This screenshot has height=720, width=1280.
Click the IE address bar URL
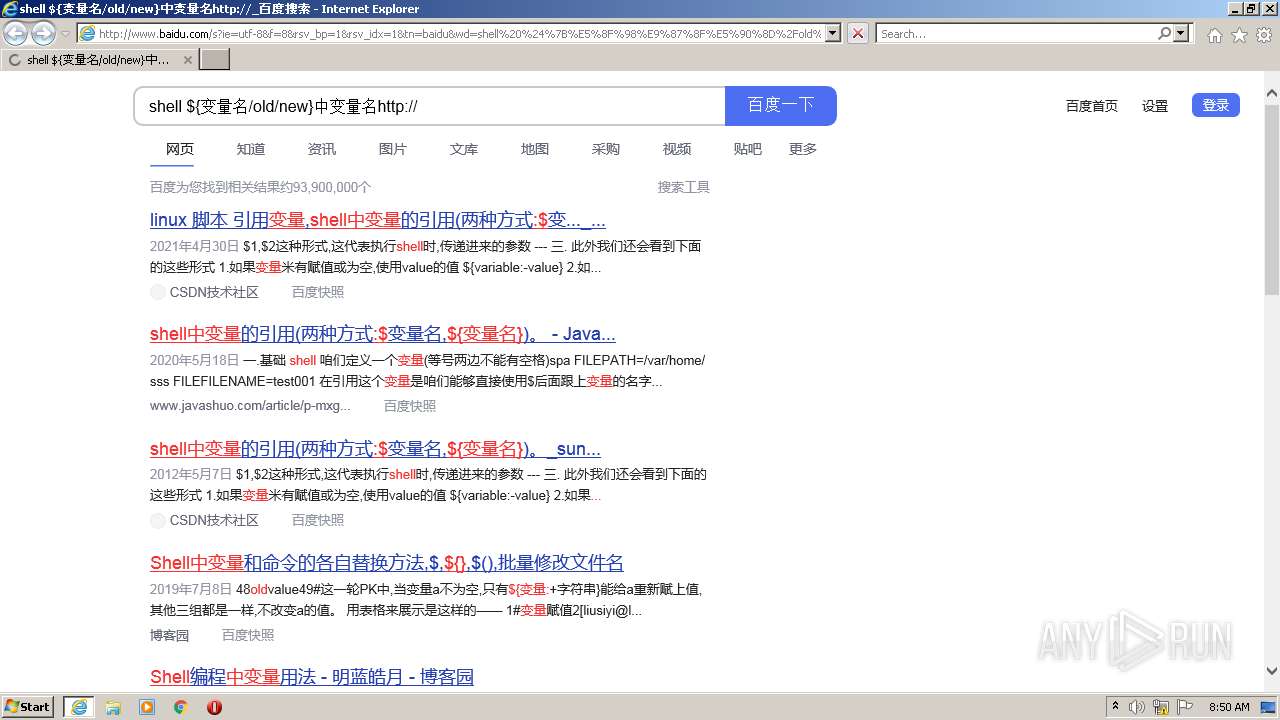(x=460, y=33)
